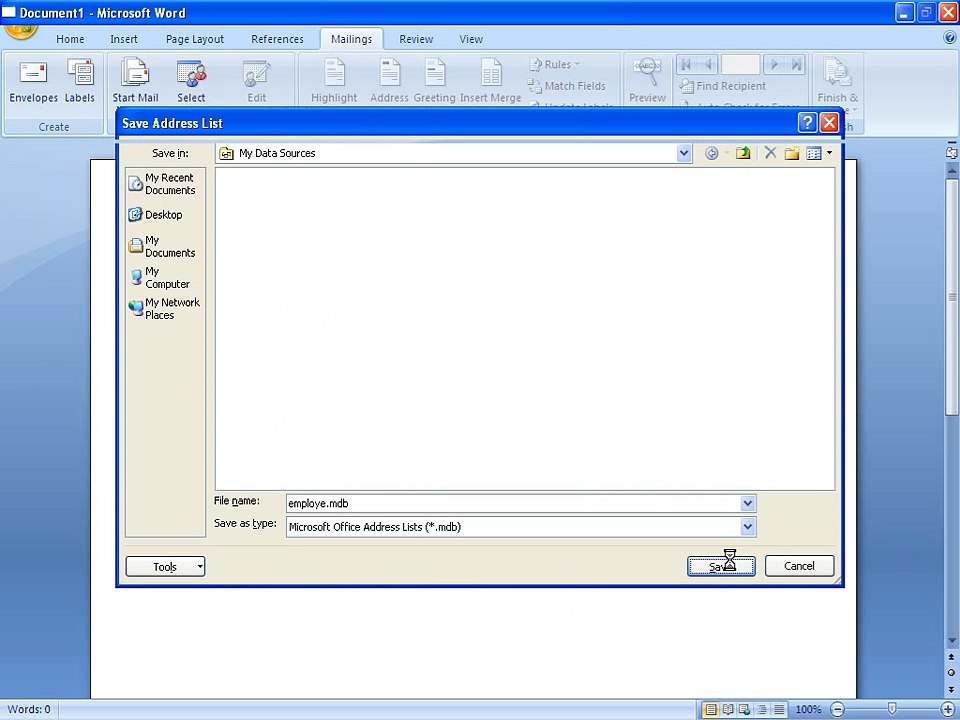Switch to Draft view in the status bar
This screenshot has height=720, width=960.
[779, 710]
